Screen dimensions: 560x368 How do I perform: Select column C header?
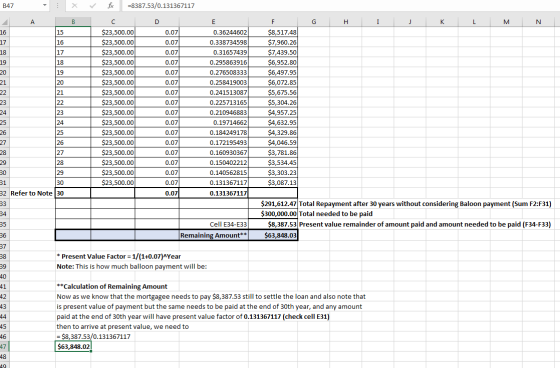[113, 22]
